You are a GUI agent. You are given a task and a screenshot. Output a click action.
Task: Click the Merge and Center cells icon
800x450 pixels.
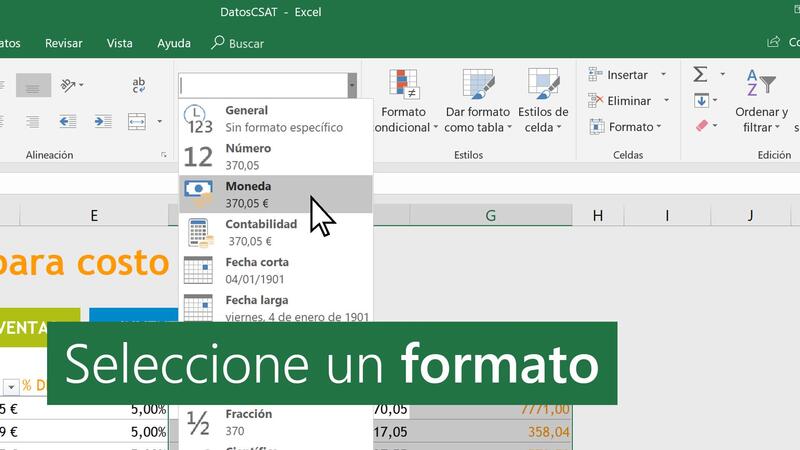point(137,122)
